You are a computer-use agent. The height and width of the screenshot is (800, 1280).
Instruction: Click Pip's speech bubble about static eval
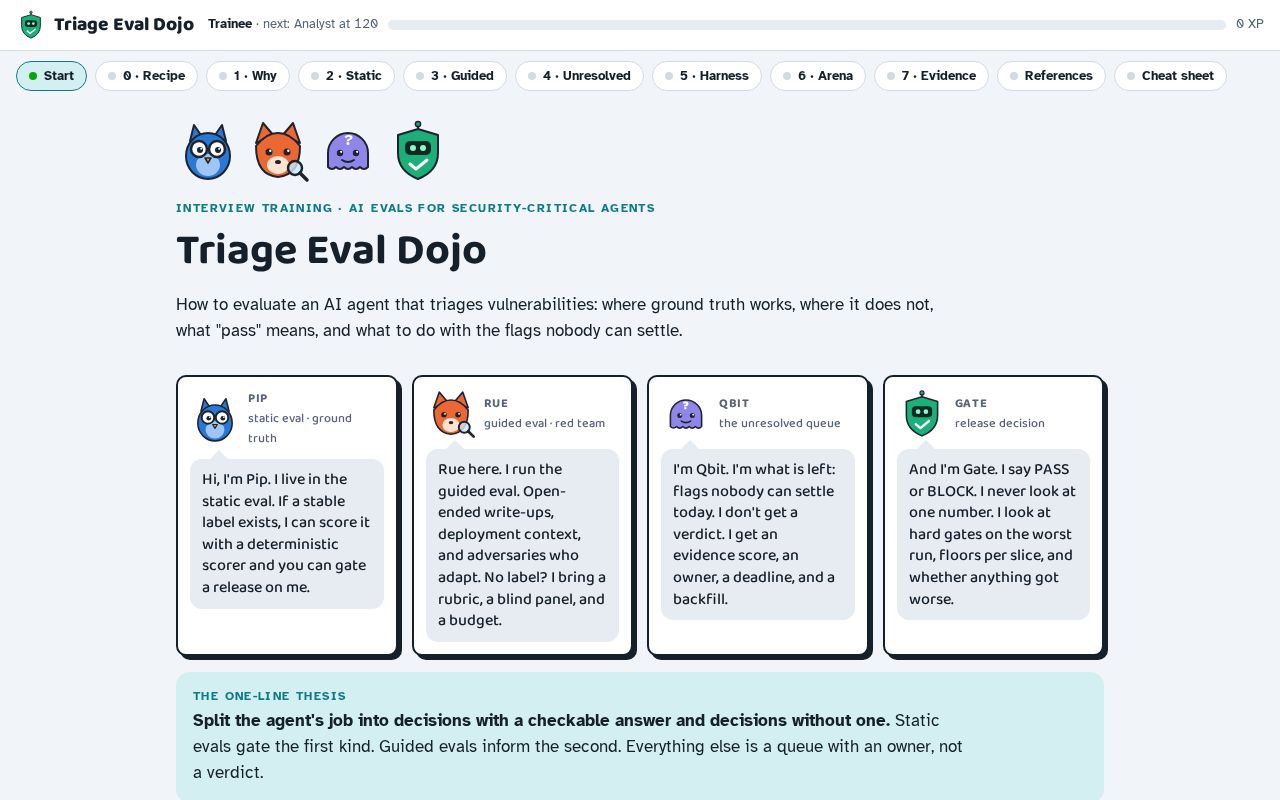(287, 533)
